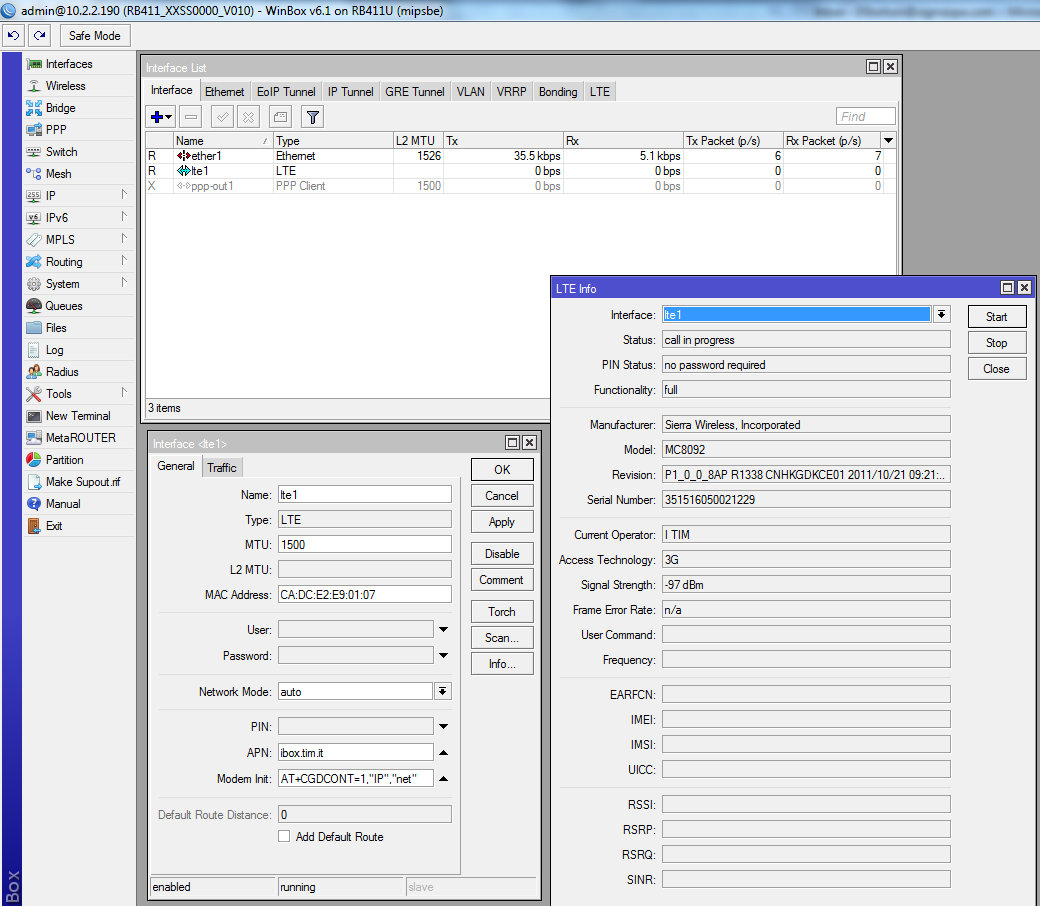Expand the User field arrow

point(442,629)
